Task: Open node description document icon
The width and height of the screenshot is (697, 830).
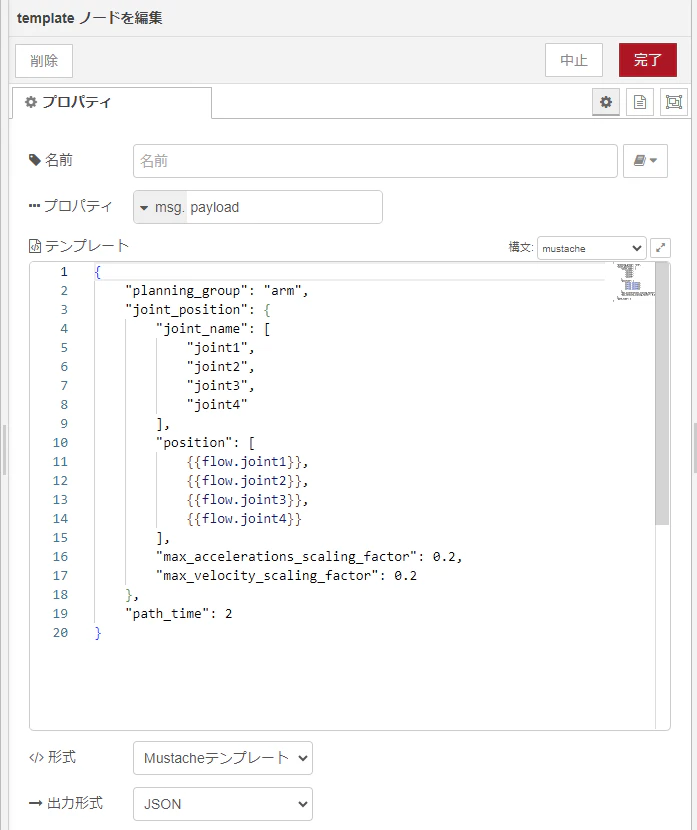Action: (640, 102)
